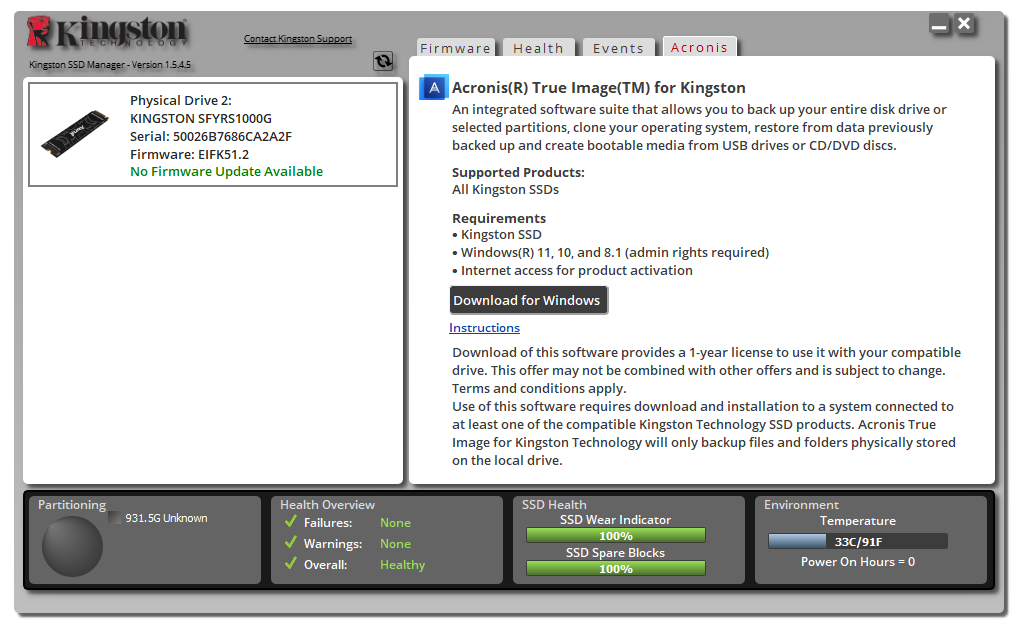Click the SSD Wear Indicator 100% bar
The image size is (1024, 632).
(x=615, y=535)
